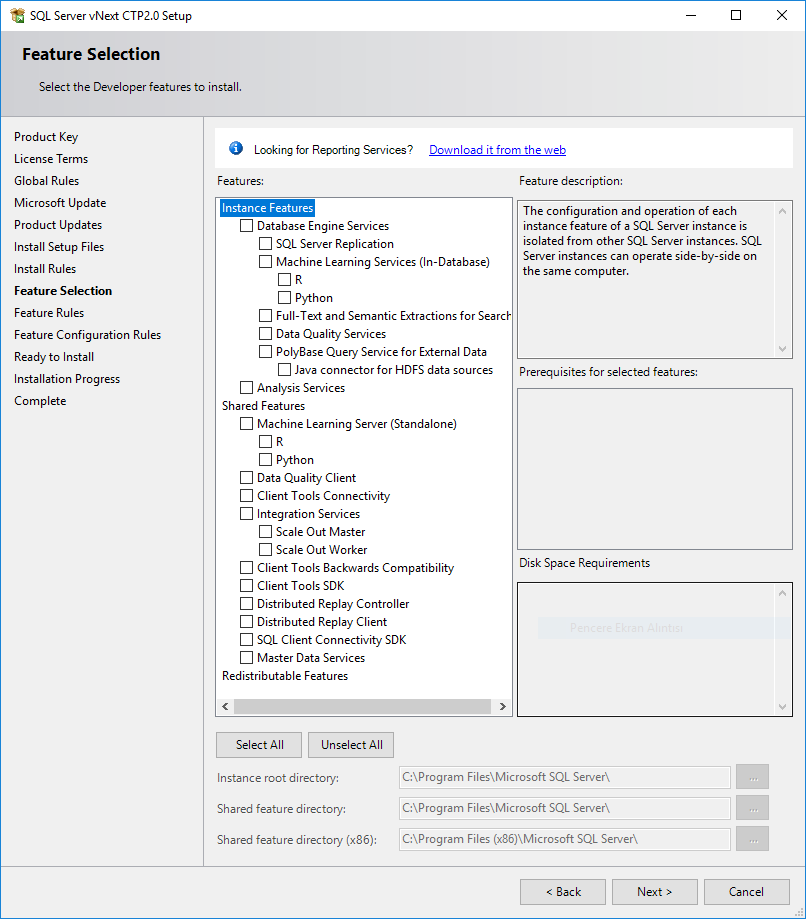Check PolyBase Query Service for External Data
This screenshot has height=919, width=806.
265,351
